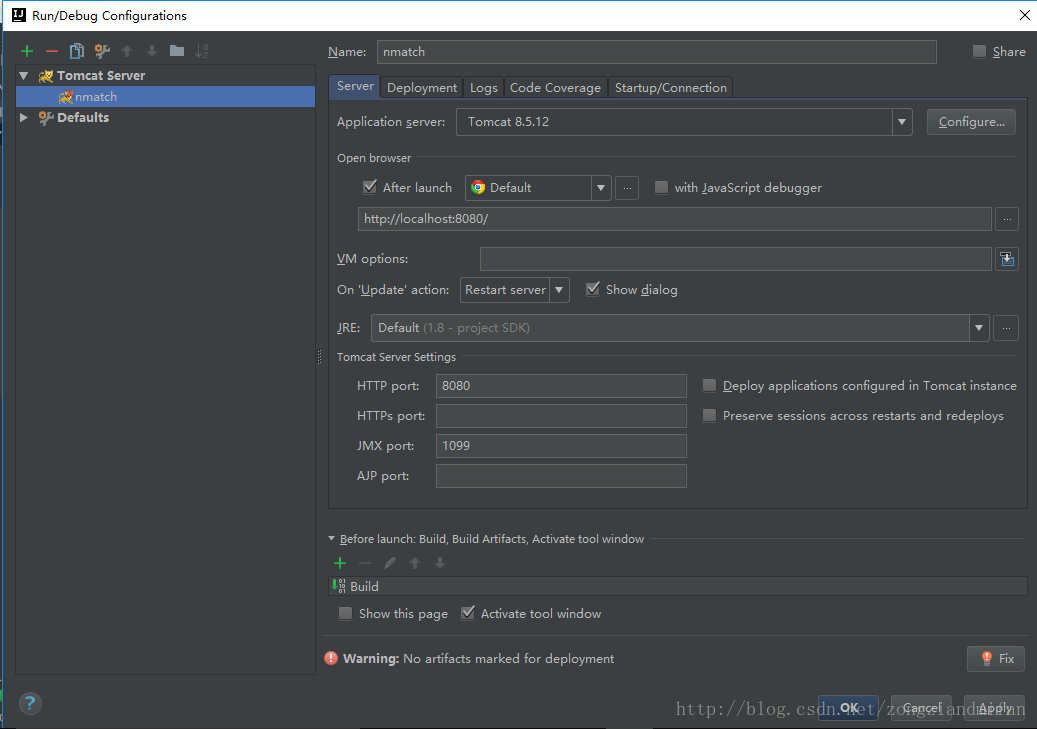Viewport: 1037px width, 729px height.
Task: Create a new folder using the folder icon
Action: 177,51
